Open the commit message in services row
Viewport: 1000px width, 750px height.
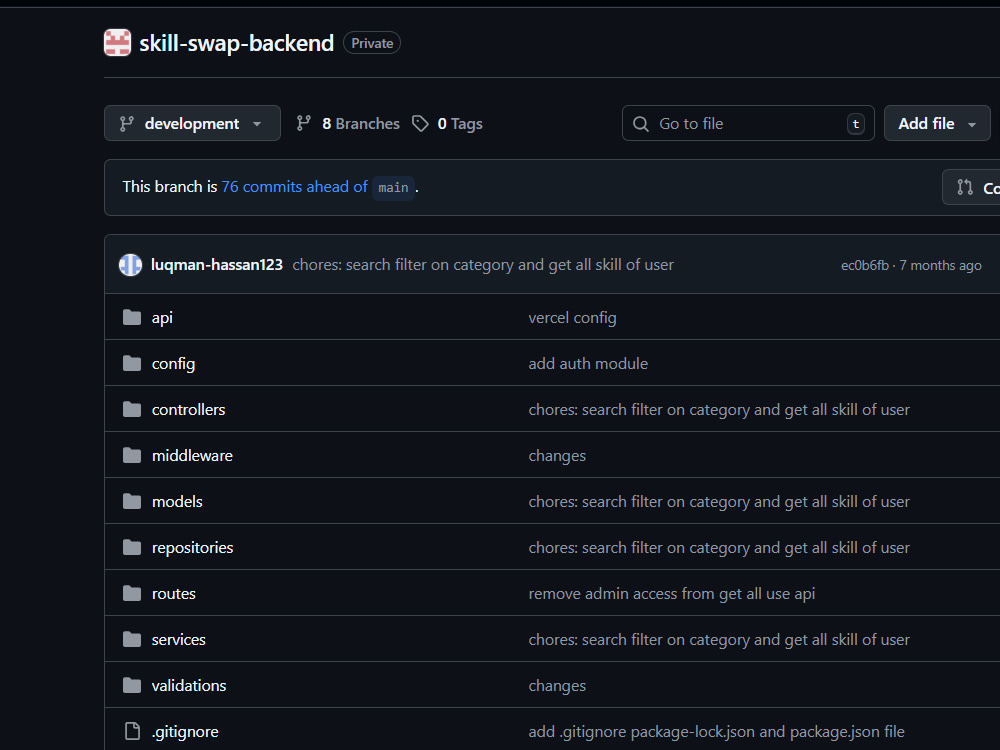(x=719, y=639)
